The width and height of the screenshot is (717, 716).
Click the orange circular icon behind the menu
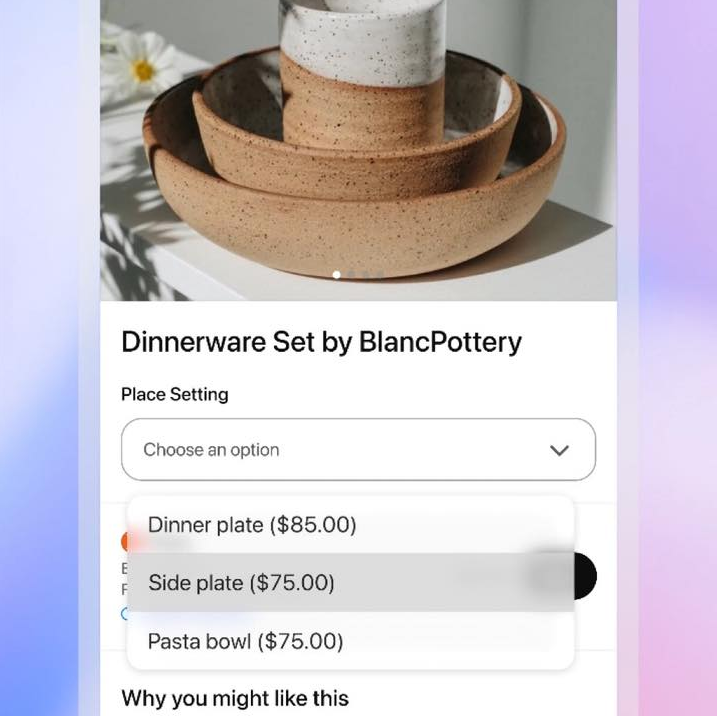tap(124, 542)
